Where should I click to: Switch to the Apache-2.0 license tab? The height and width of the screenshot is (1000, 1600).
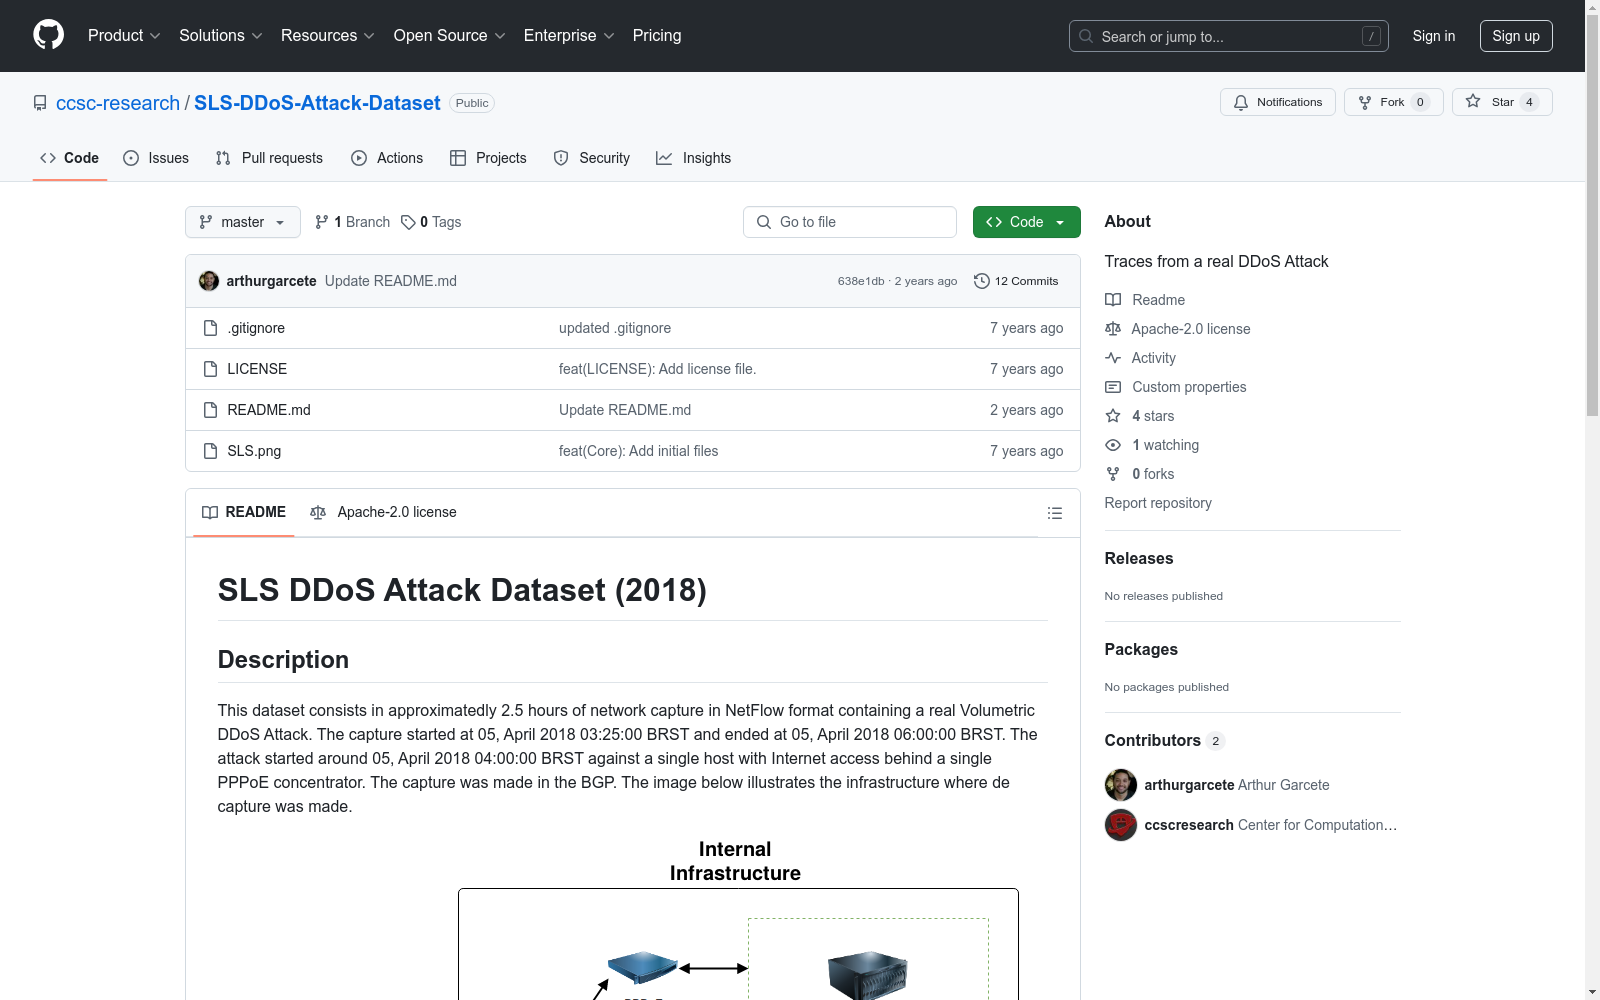tap(384, 512)
